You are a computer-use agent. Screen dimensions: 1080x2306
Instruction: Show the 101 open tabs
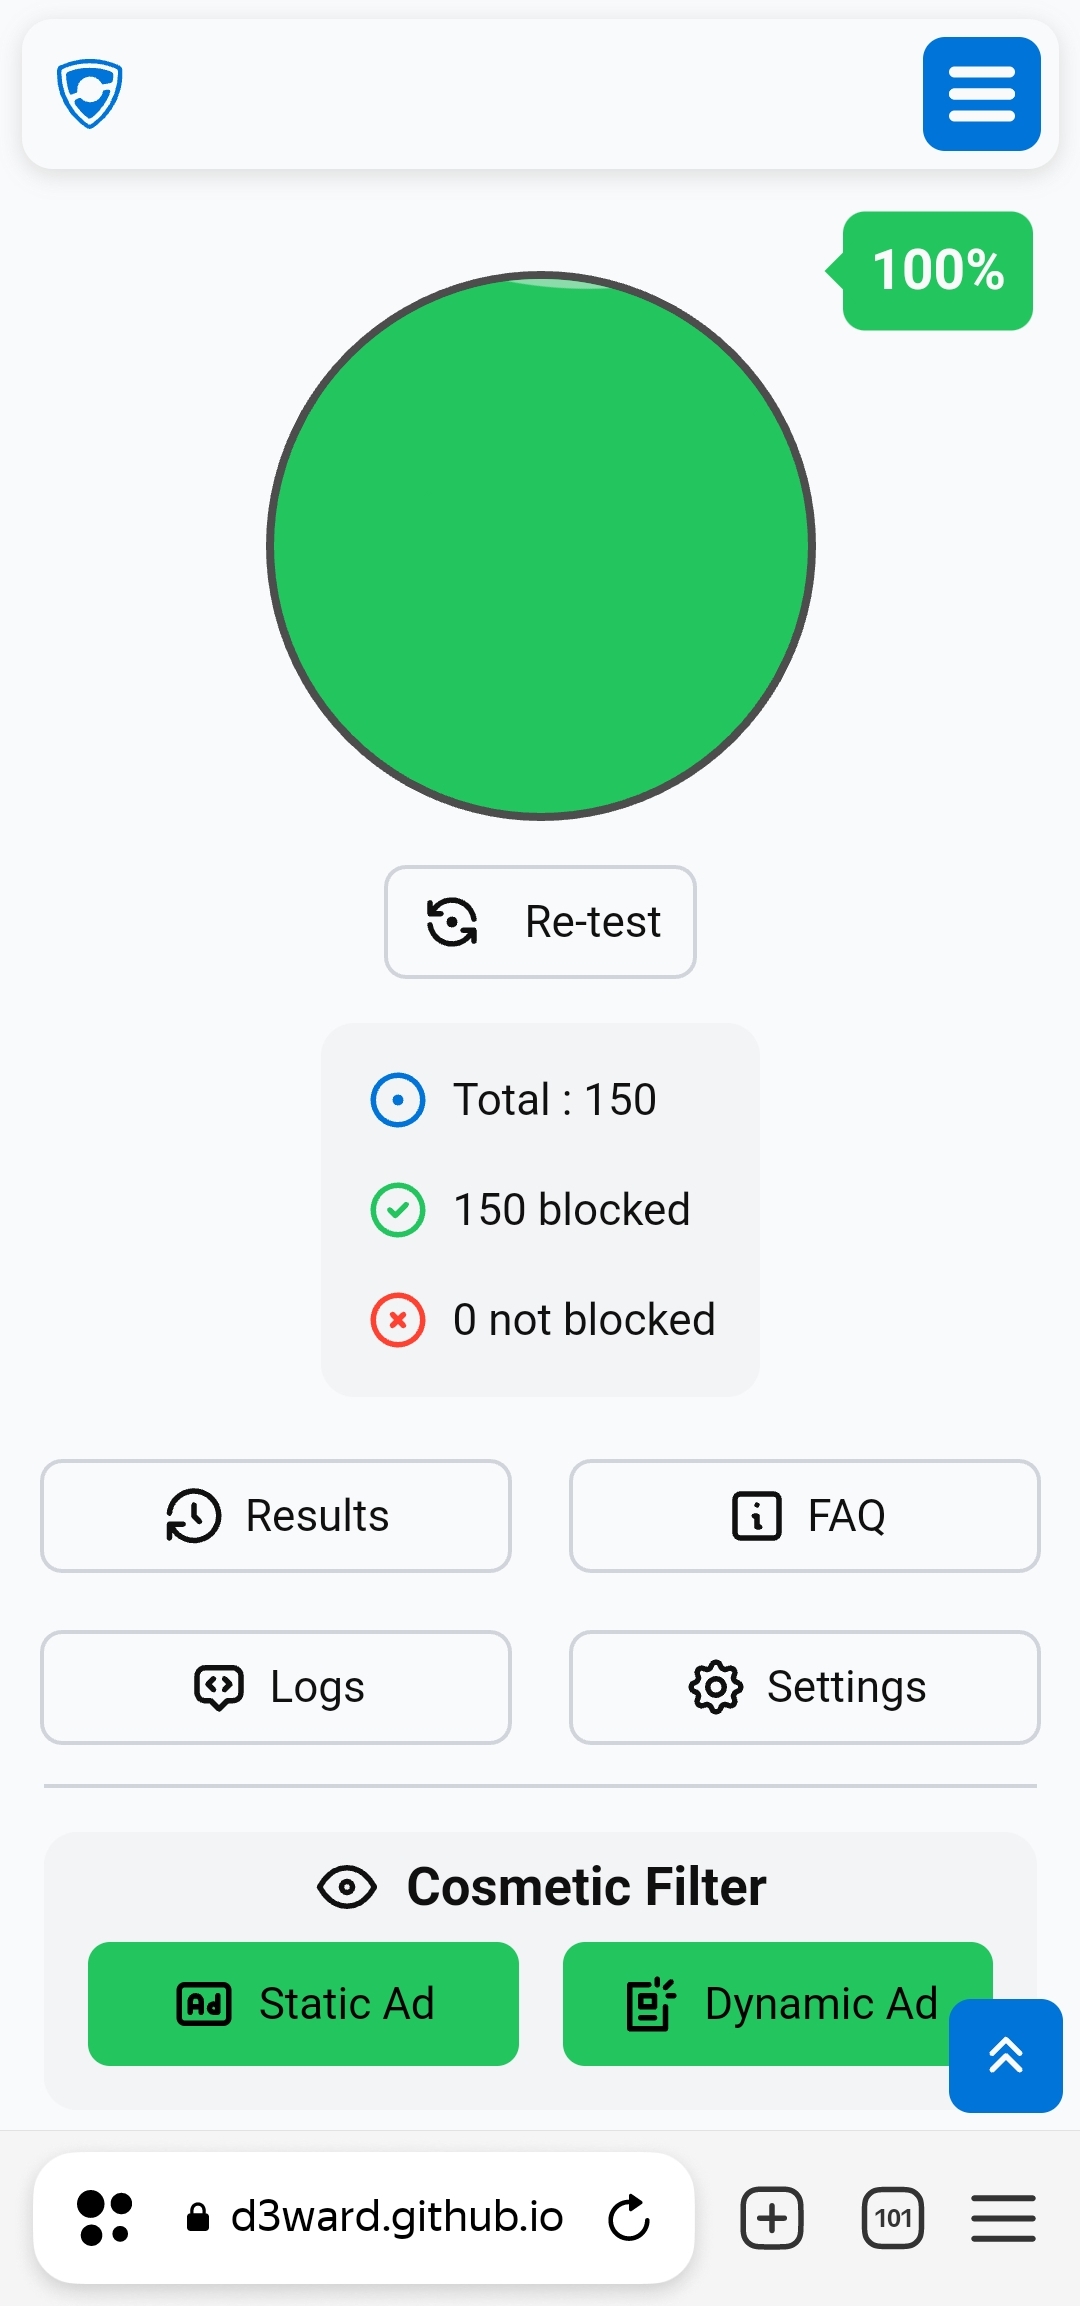pos(893,2218)
